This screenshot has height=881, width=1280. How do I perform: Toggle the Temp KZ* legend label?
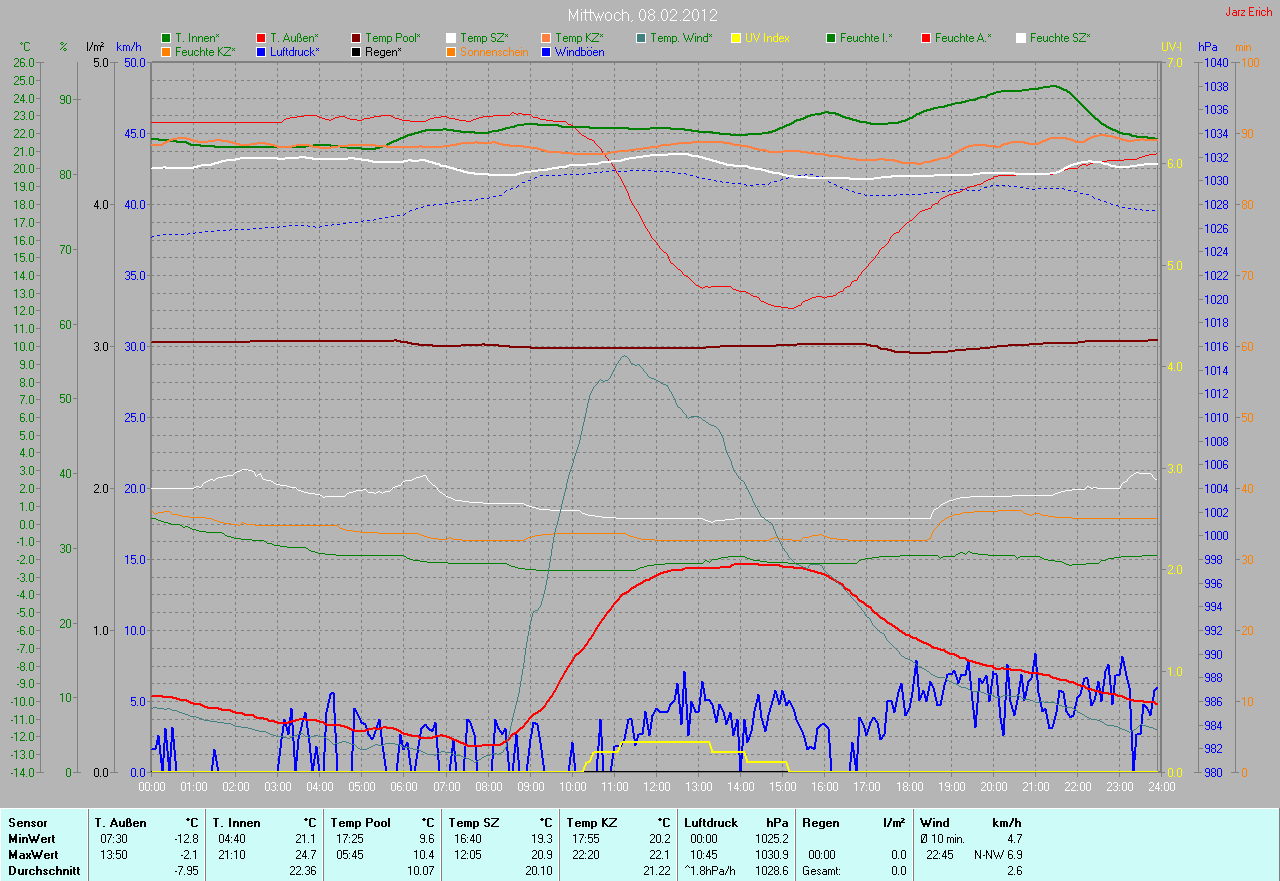click(x=580, y=38)
